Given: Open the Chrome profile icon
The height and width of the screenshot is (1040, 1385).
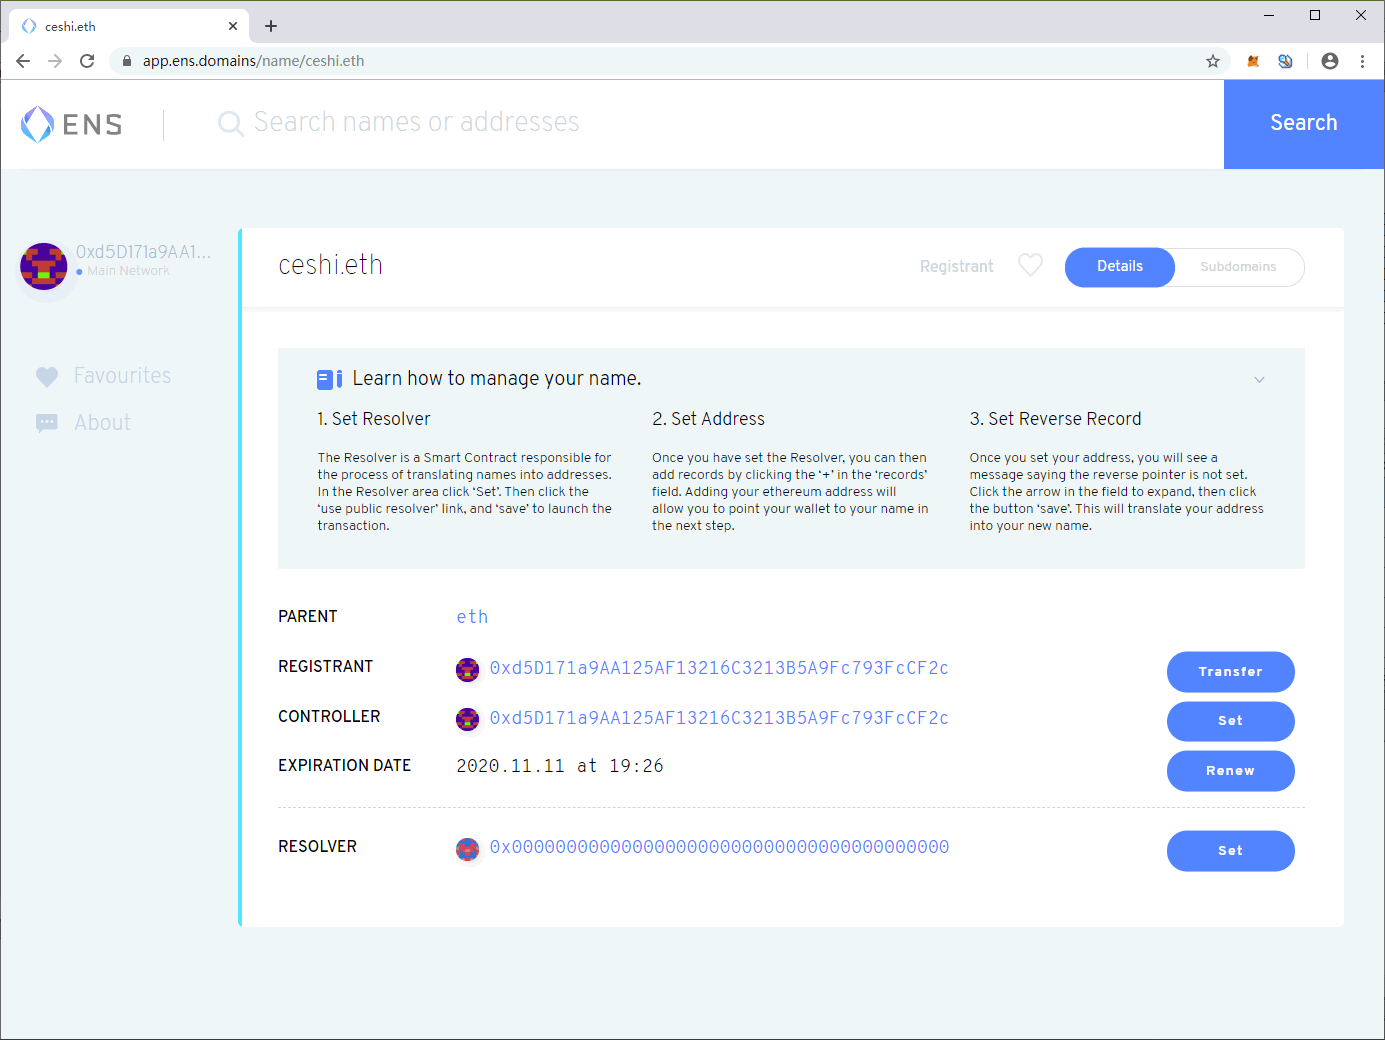Looking at the screenshot, I should coord(1330,61).
